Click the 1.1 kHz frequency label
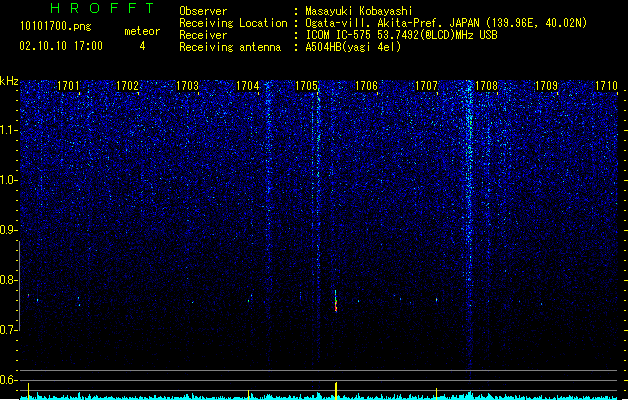 point(9,130)
